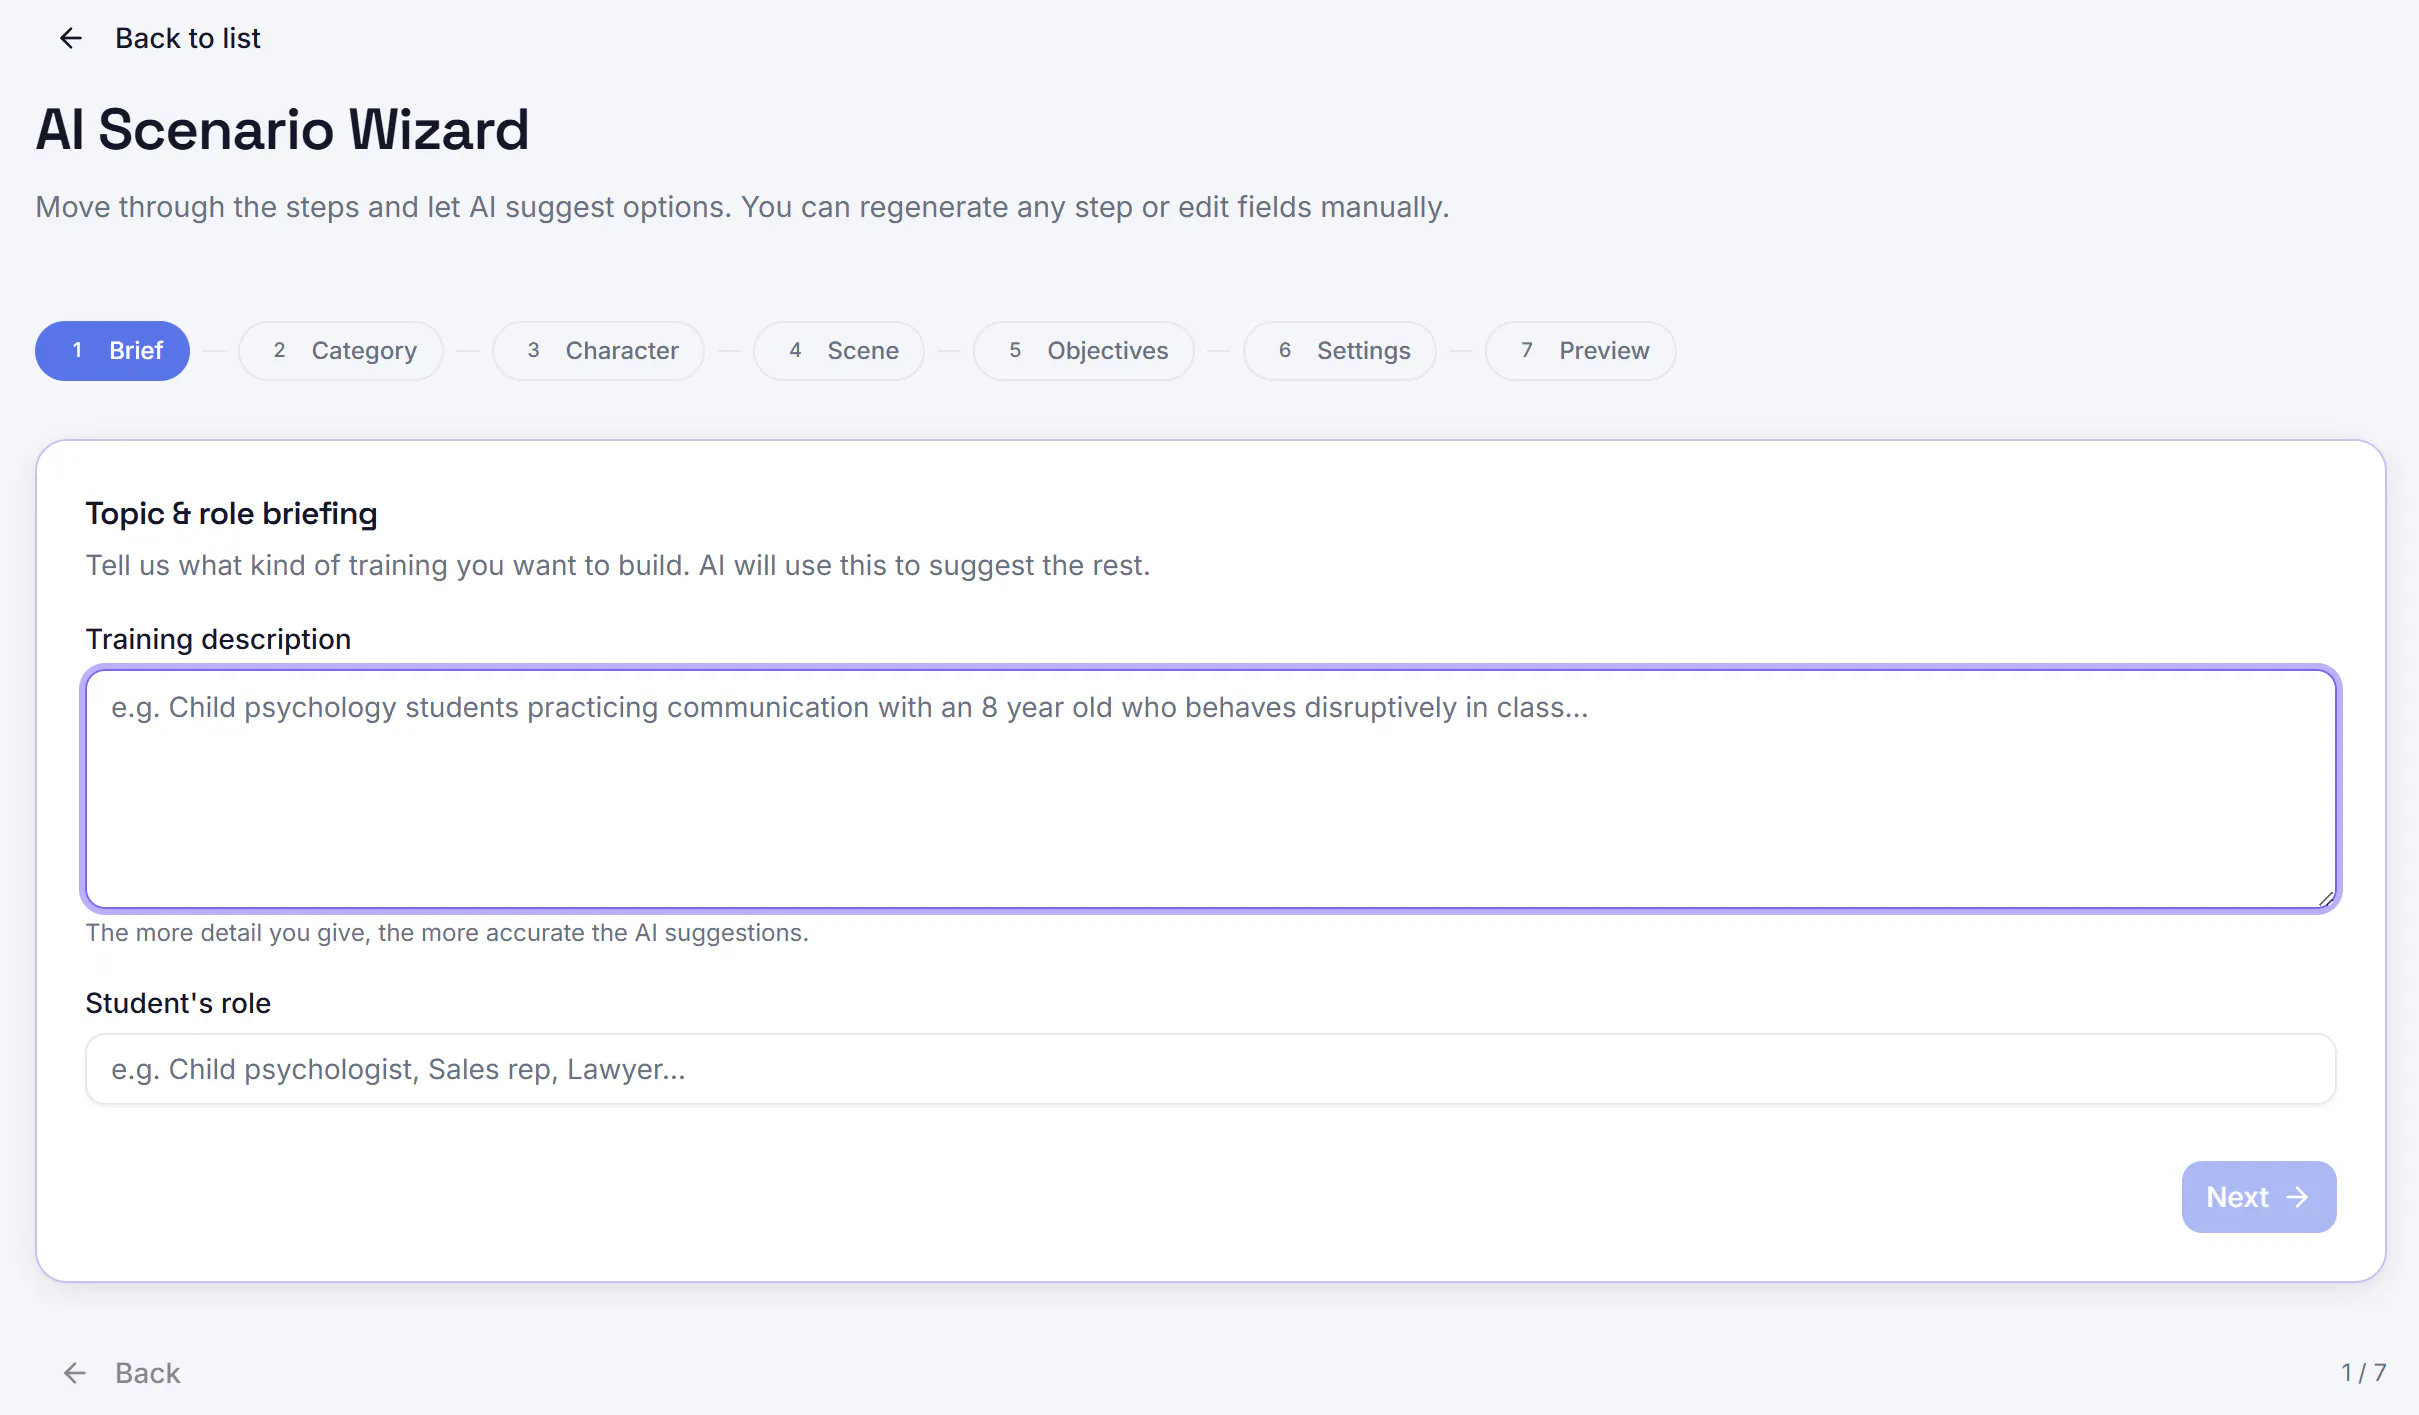The image size is (2419, 1415).
Task: Open the Back to list link
Action: pyautogui.click(x=187, y=38)
